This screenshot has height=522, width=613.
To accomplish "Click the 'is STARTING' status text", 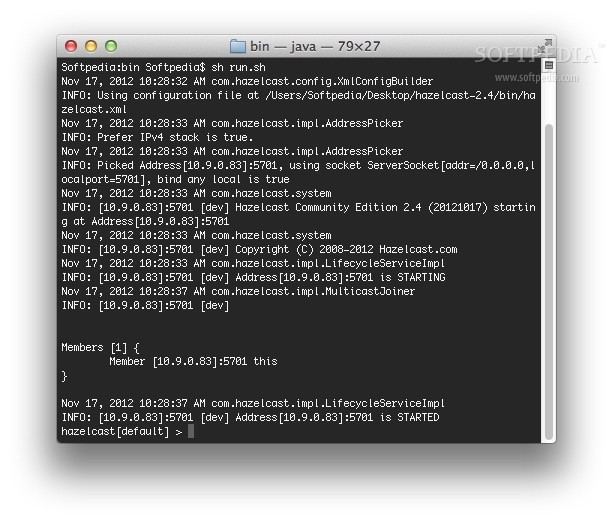I will tap(413, 277).
